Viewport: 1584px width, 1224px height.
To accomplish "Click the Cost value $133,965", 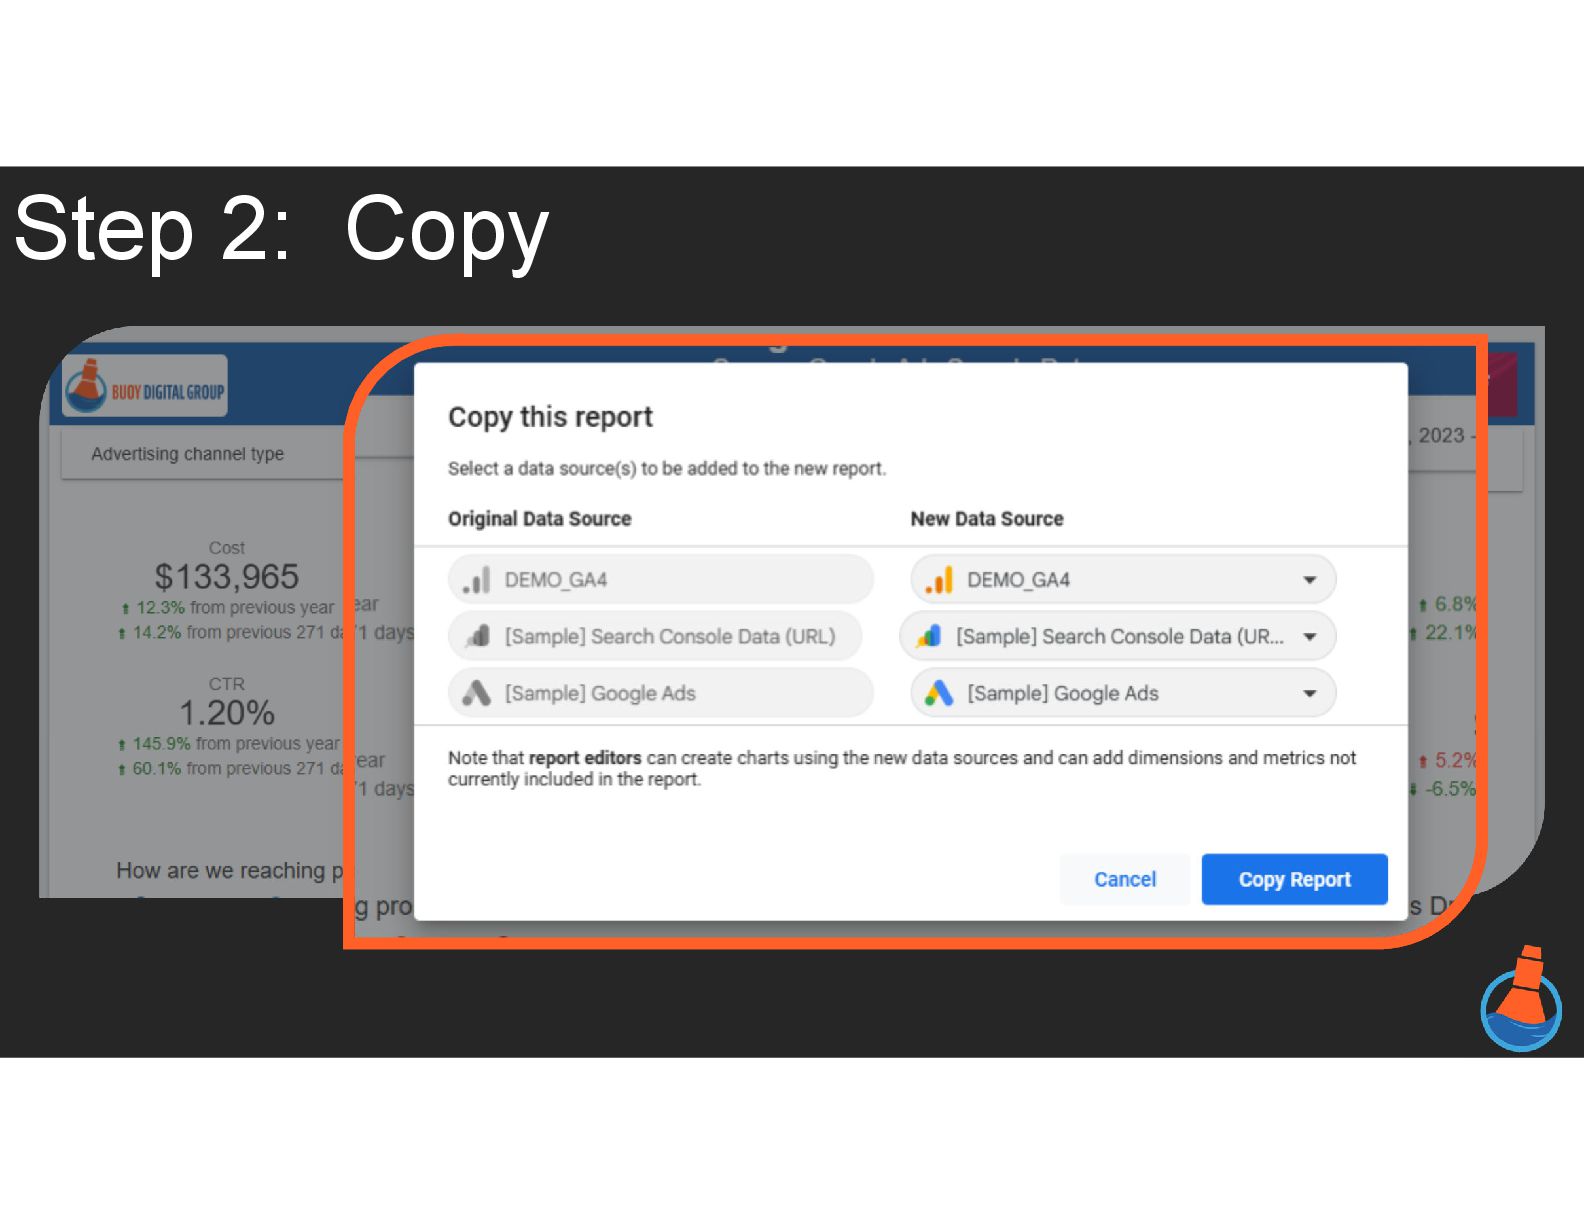I will 227,577.
